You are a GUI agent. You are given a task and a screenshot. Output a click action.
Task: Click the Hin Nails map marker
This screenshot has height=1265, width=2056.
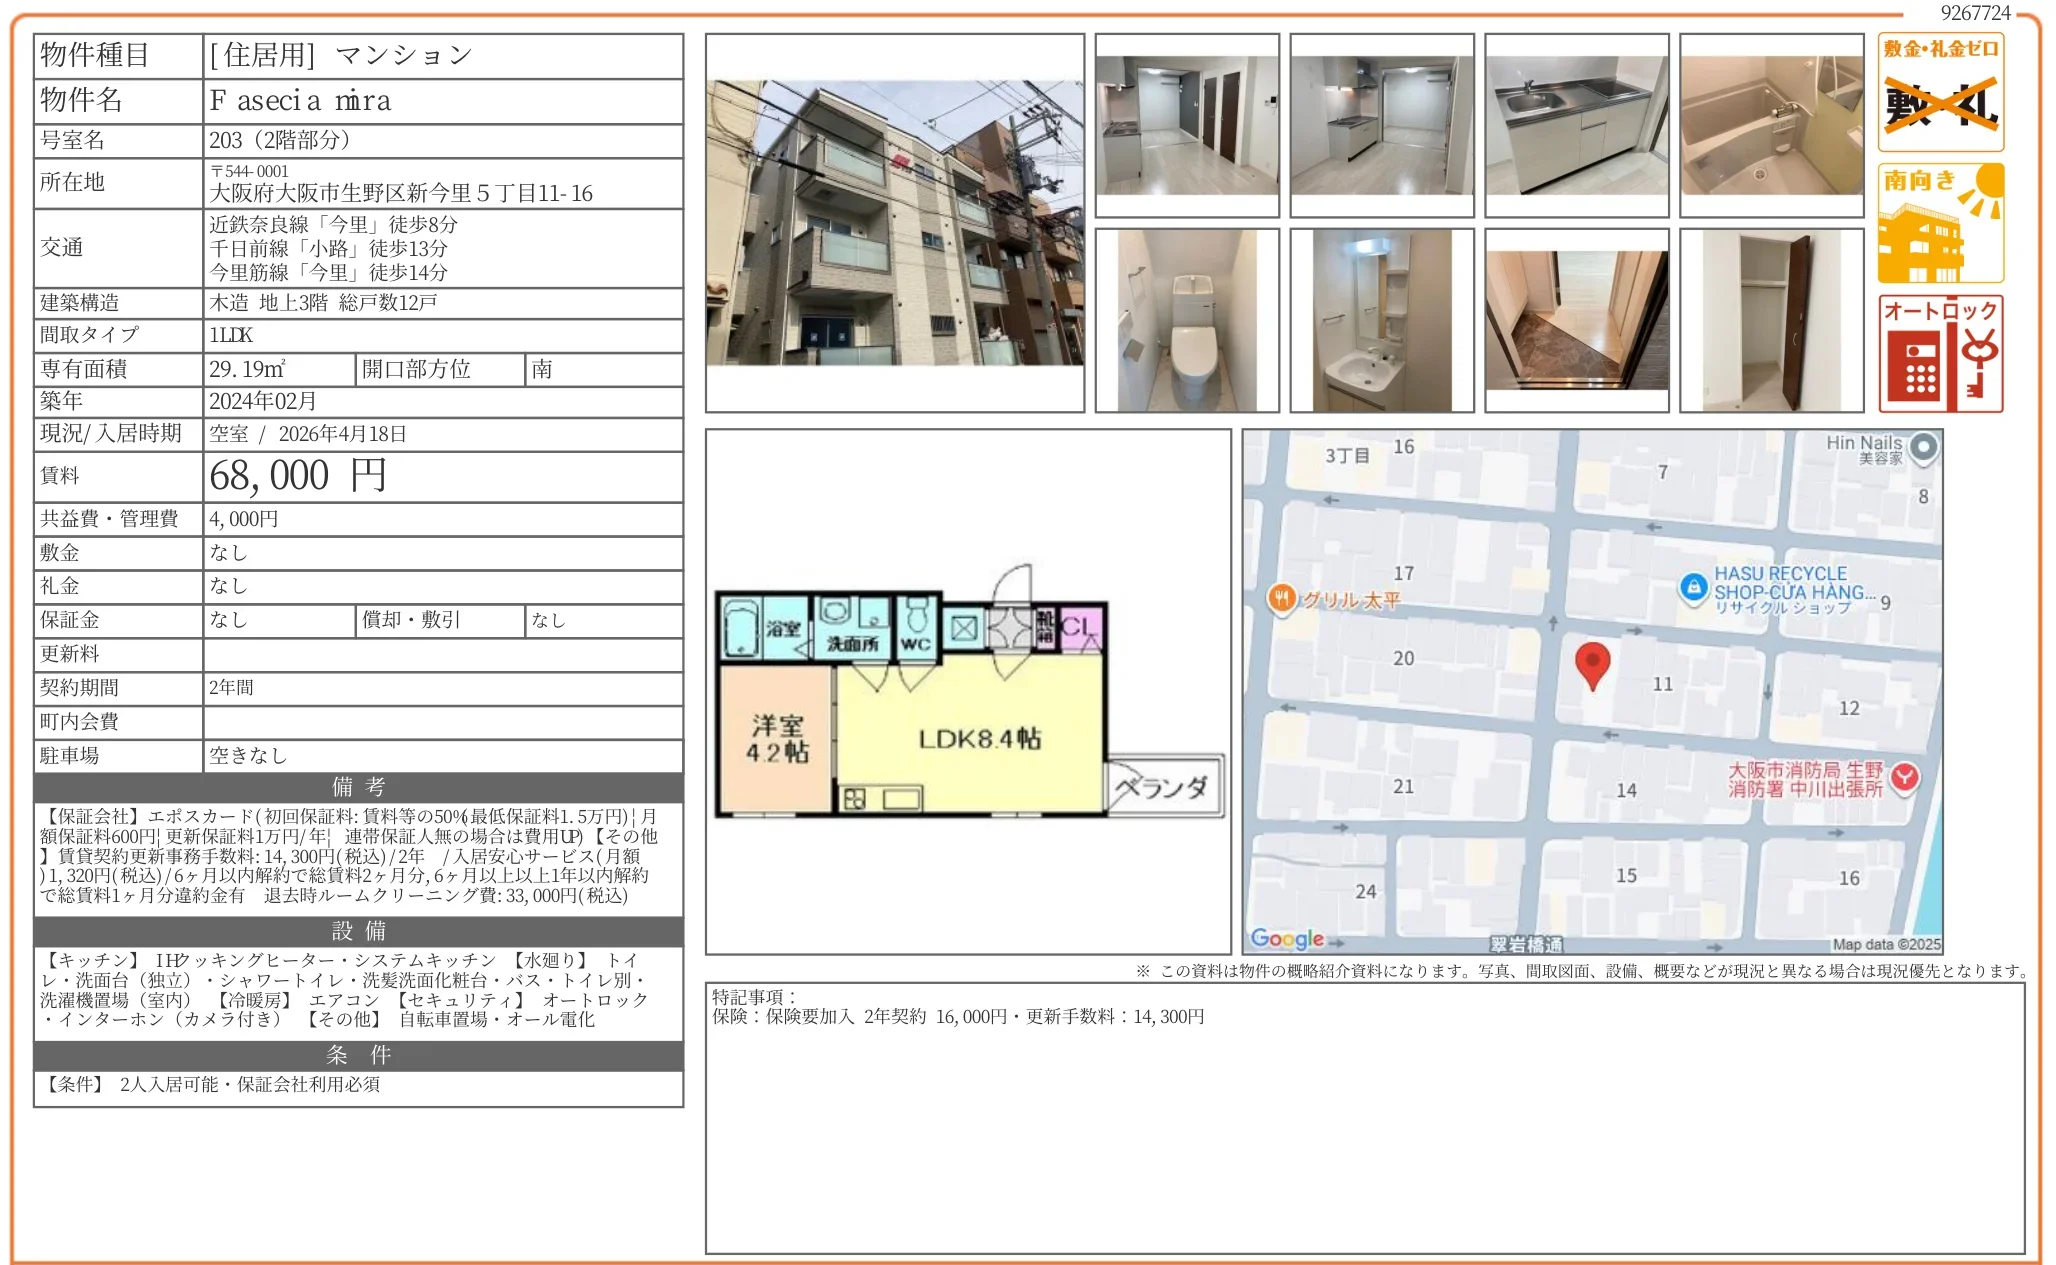point(1923,449)
